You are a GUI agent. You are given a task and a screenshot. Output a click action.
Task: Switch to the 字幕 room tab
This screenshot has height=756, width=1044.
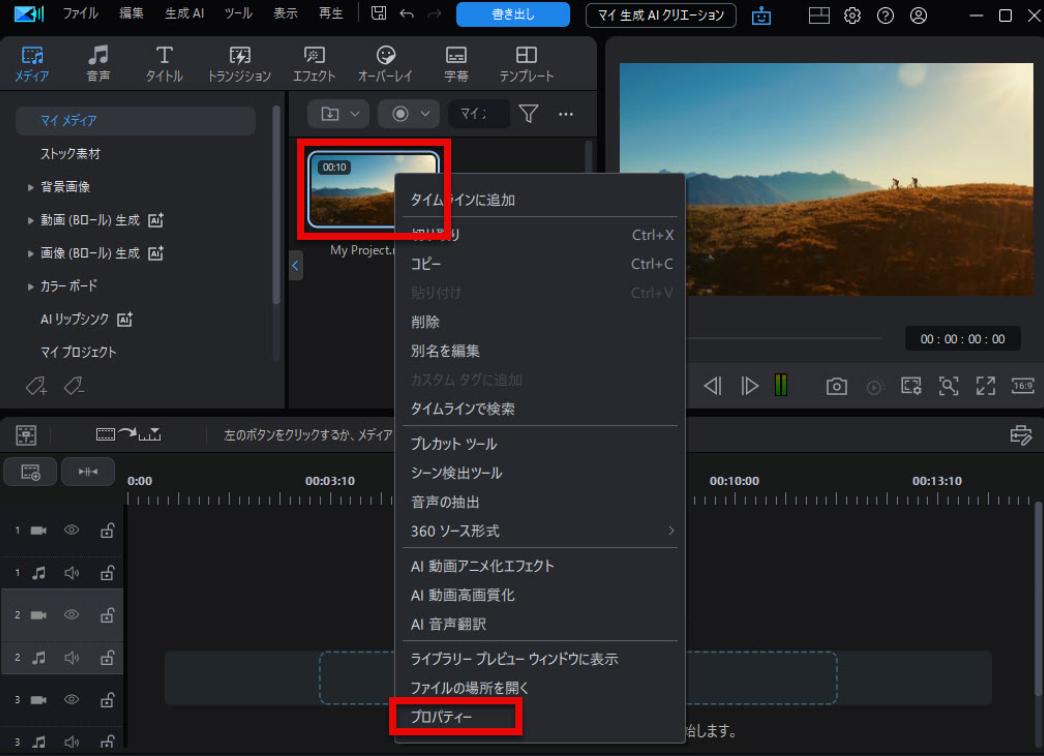click(x=456, y=62)
